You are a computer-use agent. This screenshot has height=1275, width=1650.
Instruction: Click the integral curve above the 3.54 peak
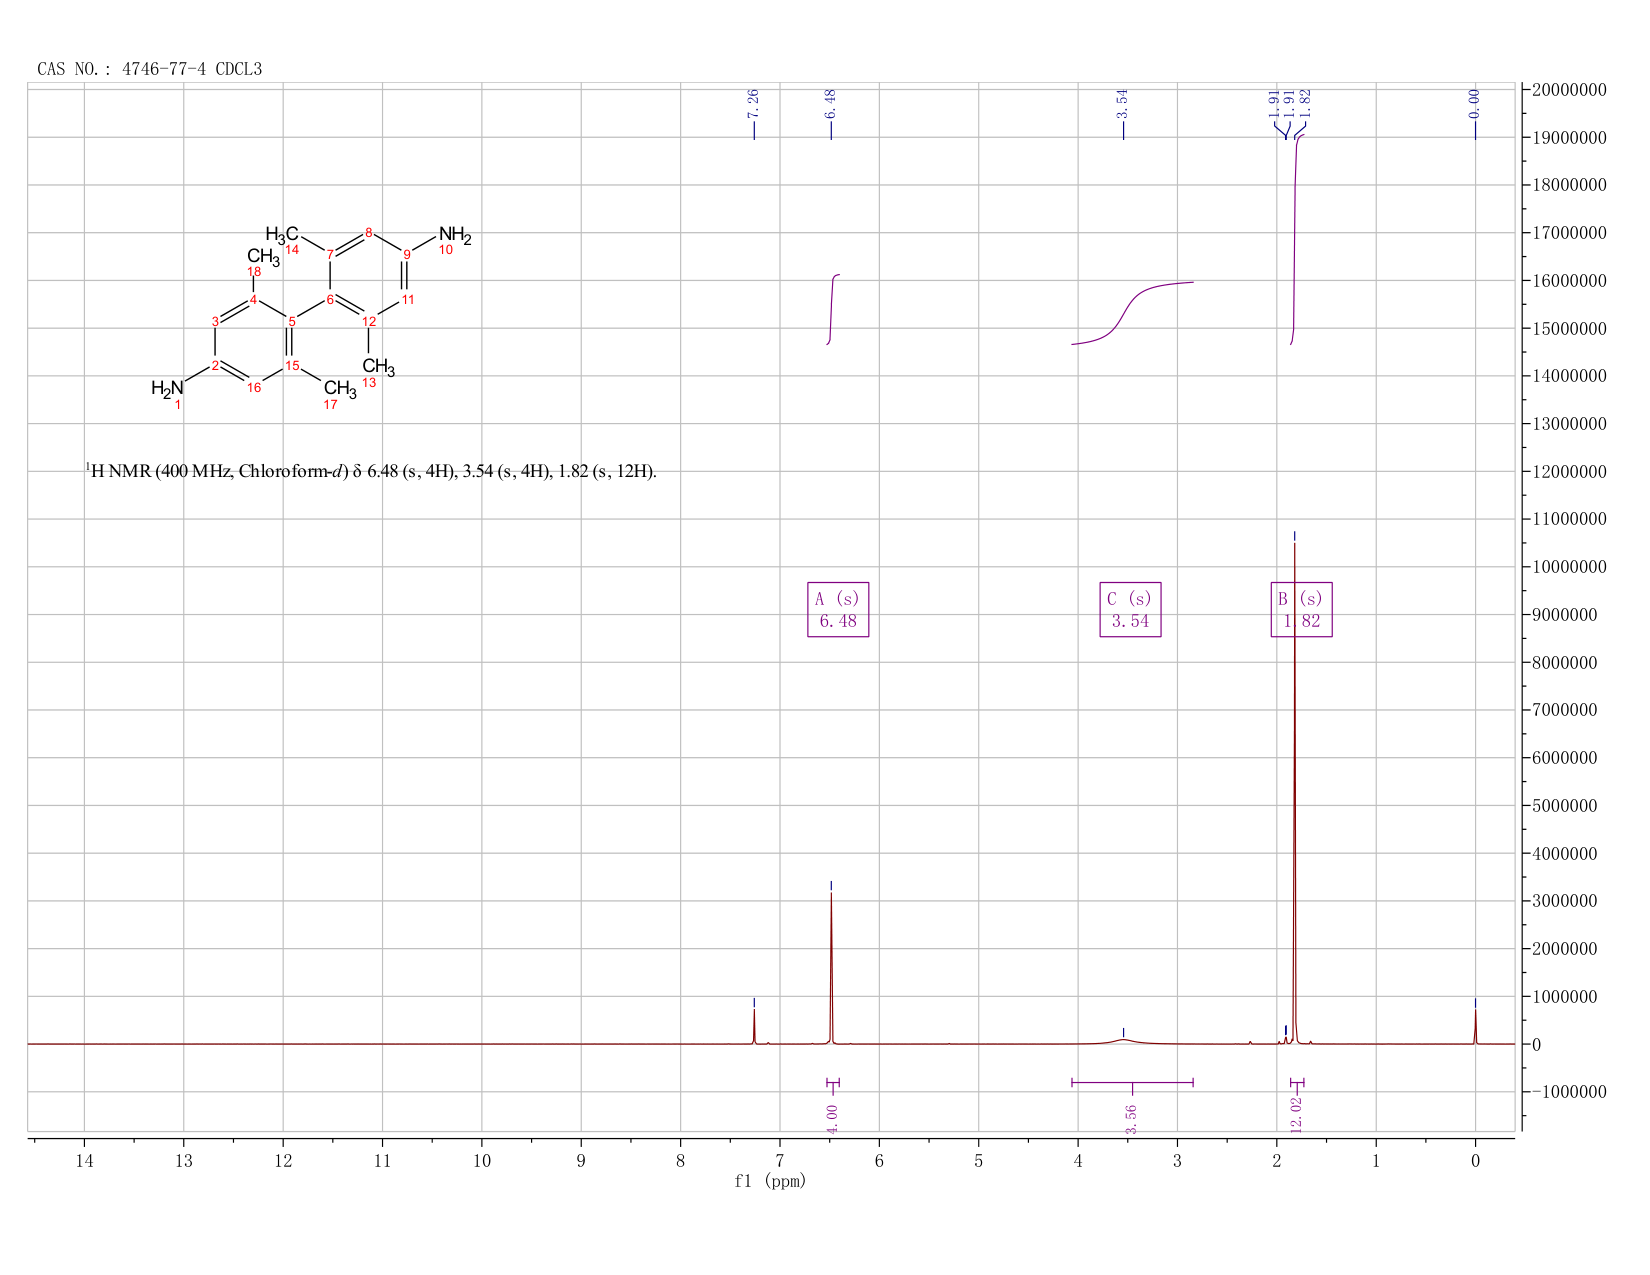pos(1132,312)
